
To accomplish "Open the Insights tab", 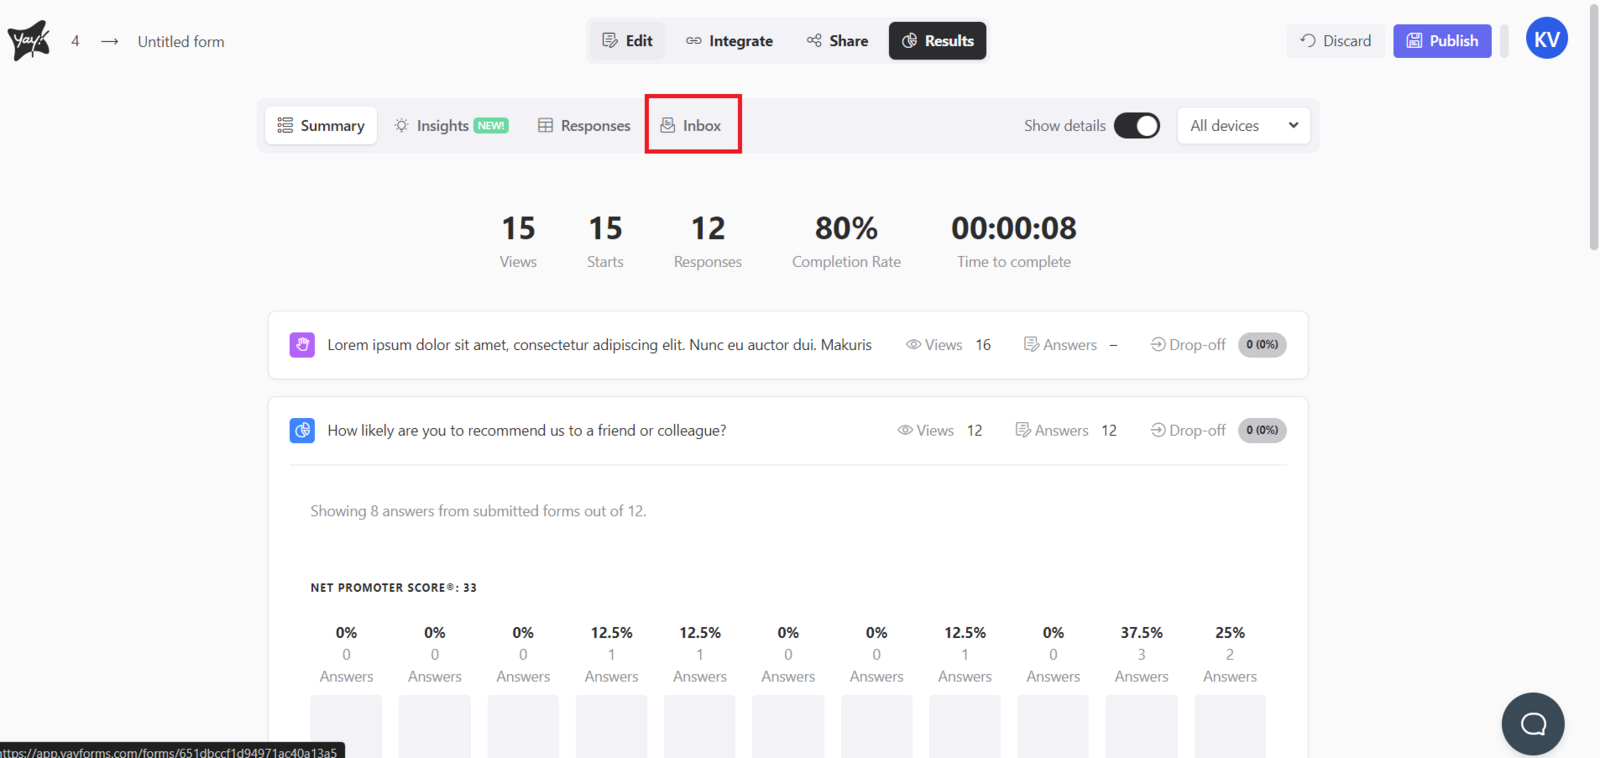I will click(x=450, y=126).
